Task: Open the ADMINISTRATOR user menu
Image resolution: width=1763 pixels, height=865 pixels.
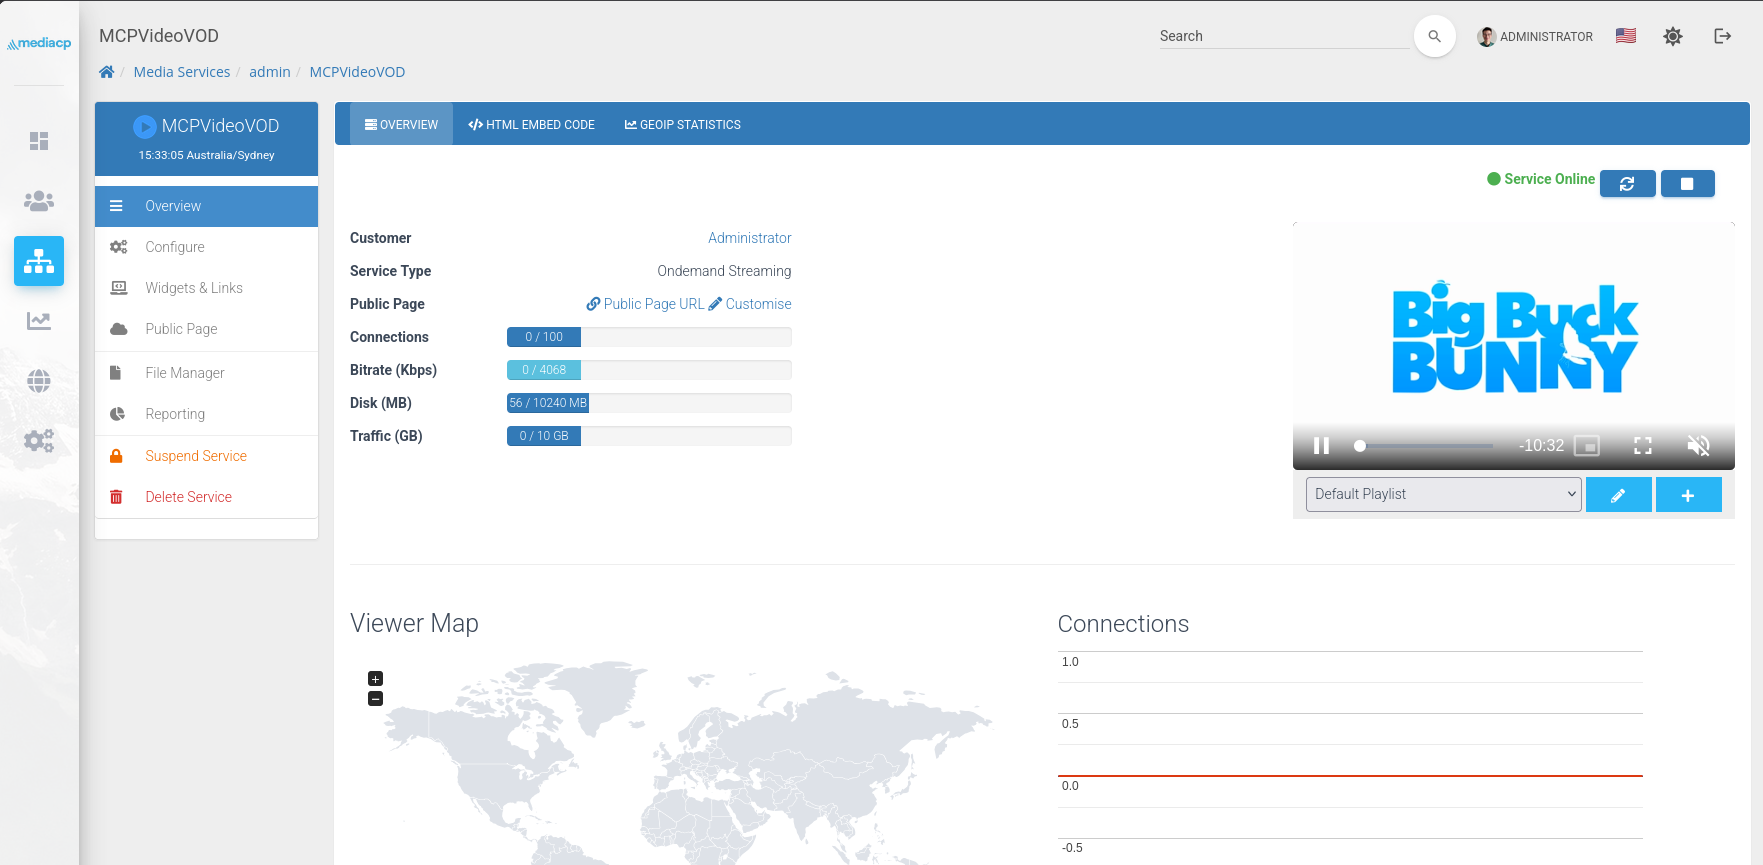Action: [1535, 37]
